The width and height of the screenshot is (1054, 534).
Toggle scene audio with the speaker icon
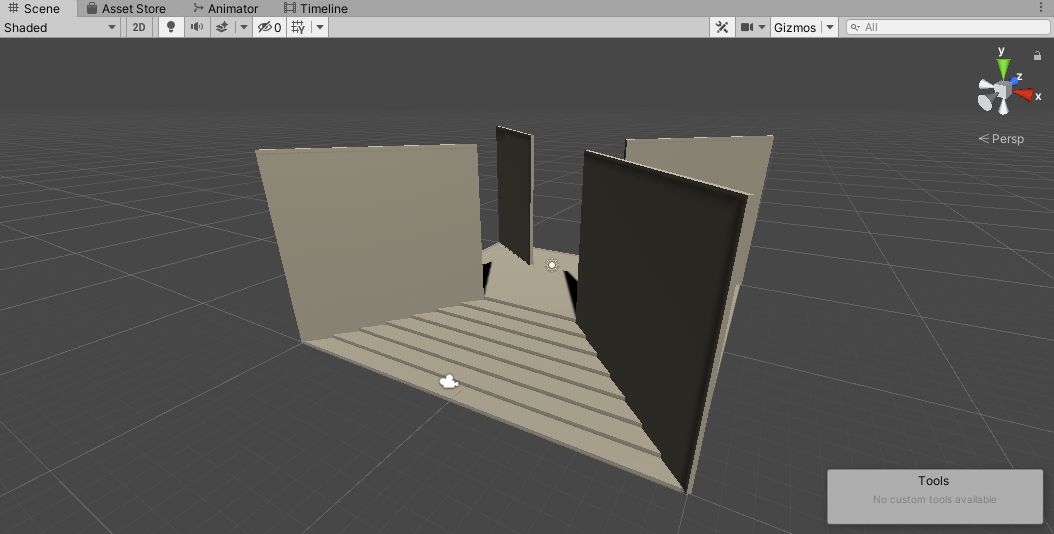click(197, 27)
